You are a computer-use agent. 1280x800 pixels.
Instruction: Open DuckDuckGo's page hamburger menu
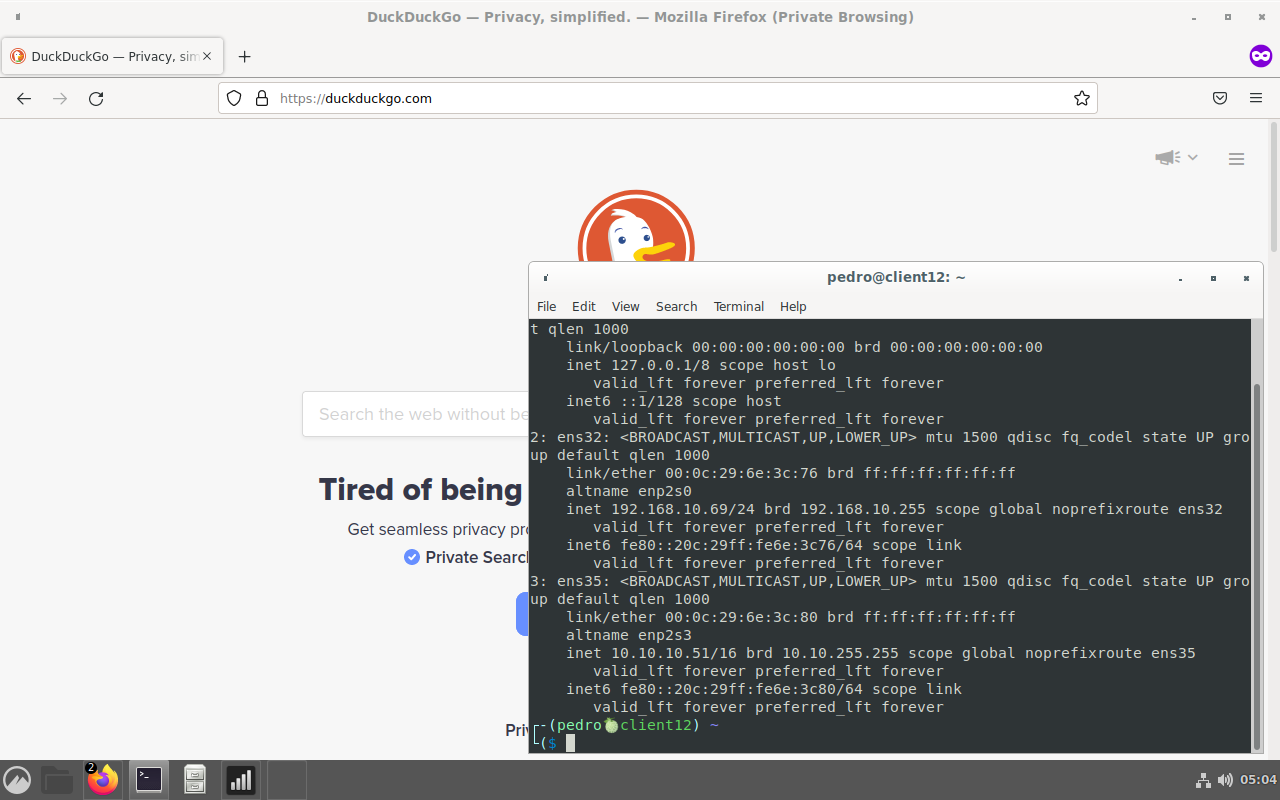pyautogui.click(x=1236, y=158)
